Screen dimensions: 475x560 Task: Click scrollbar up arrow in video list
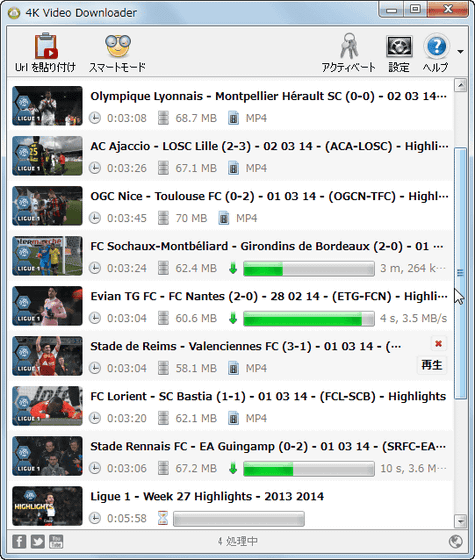point(461,85)
